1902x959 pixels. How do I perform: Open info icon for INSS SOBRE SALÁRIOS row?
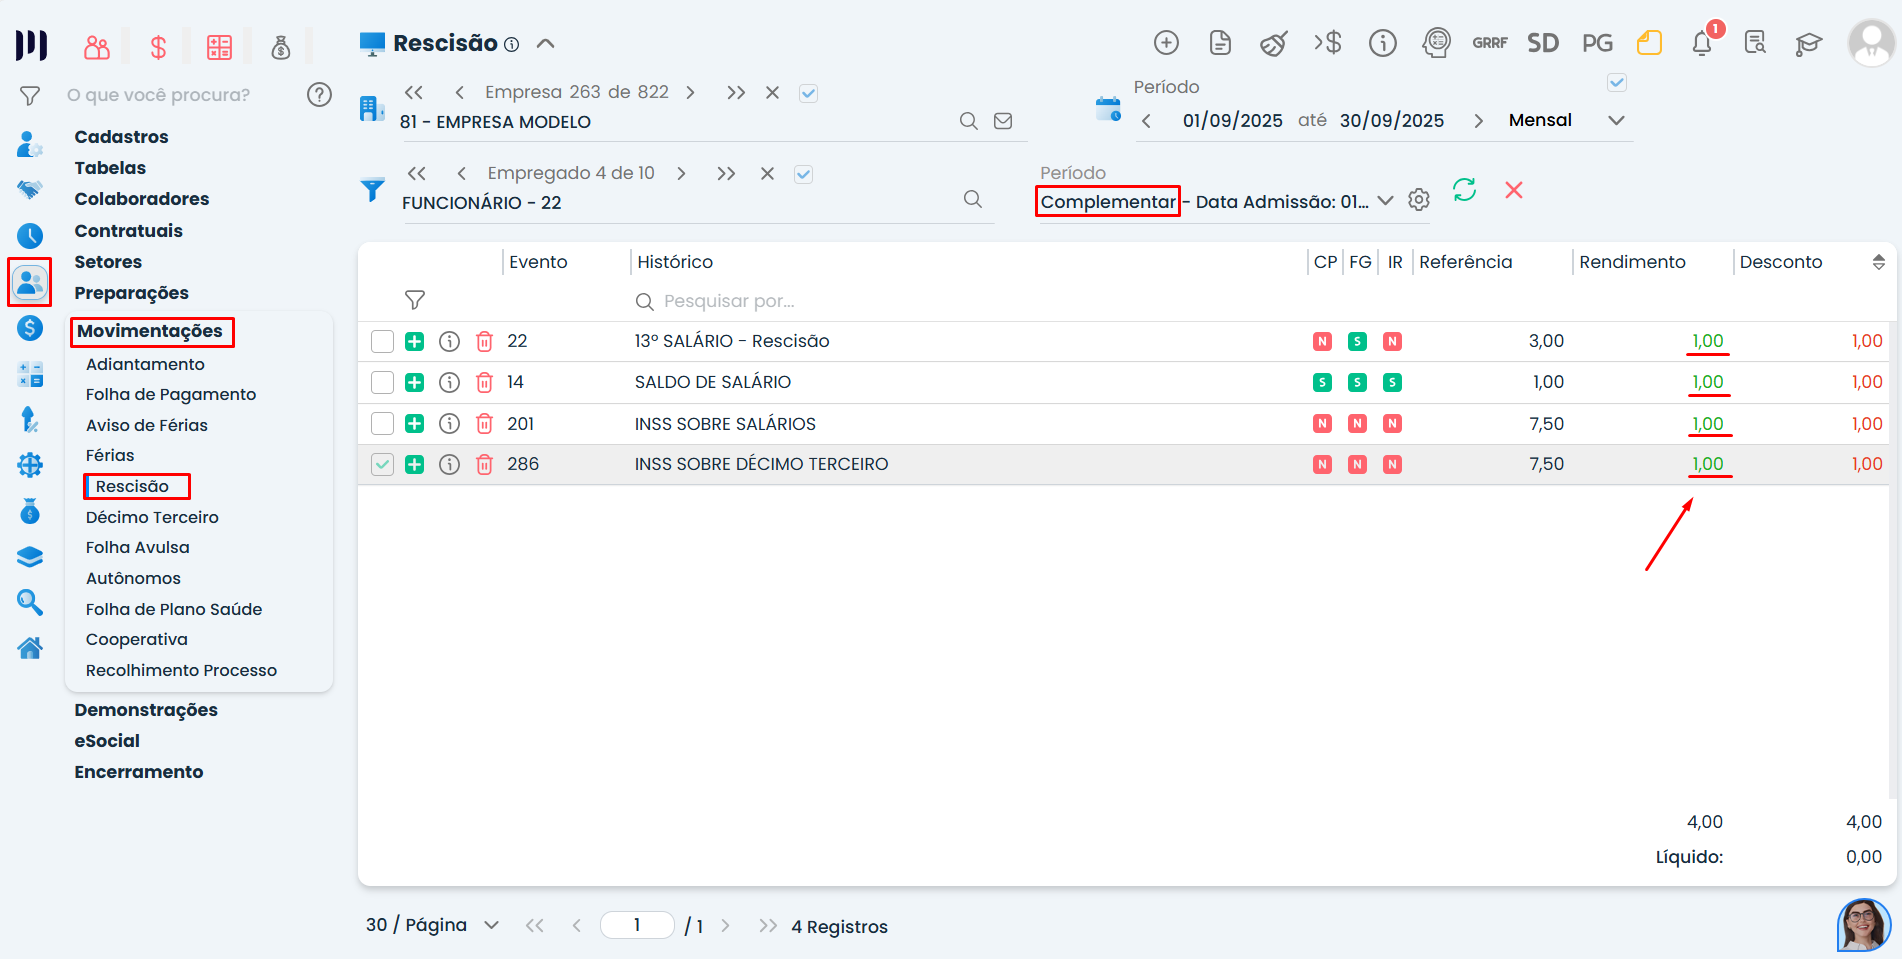tap(450, 424)
